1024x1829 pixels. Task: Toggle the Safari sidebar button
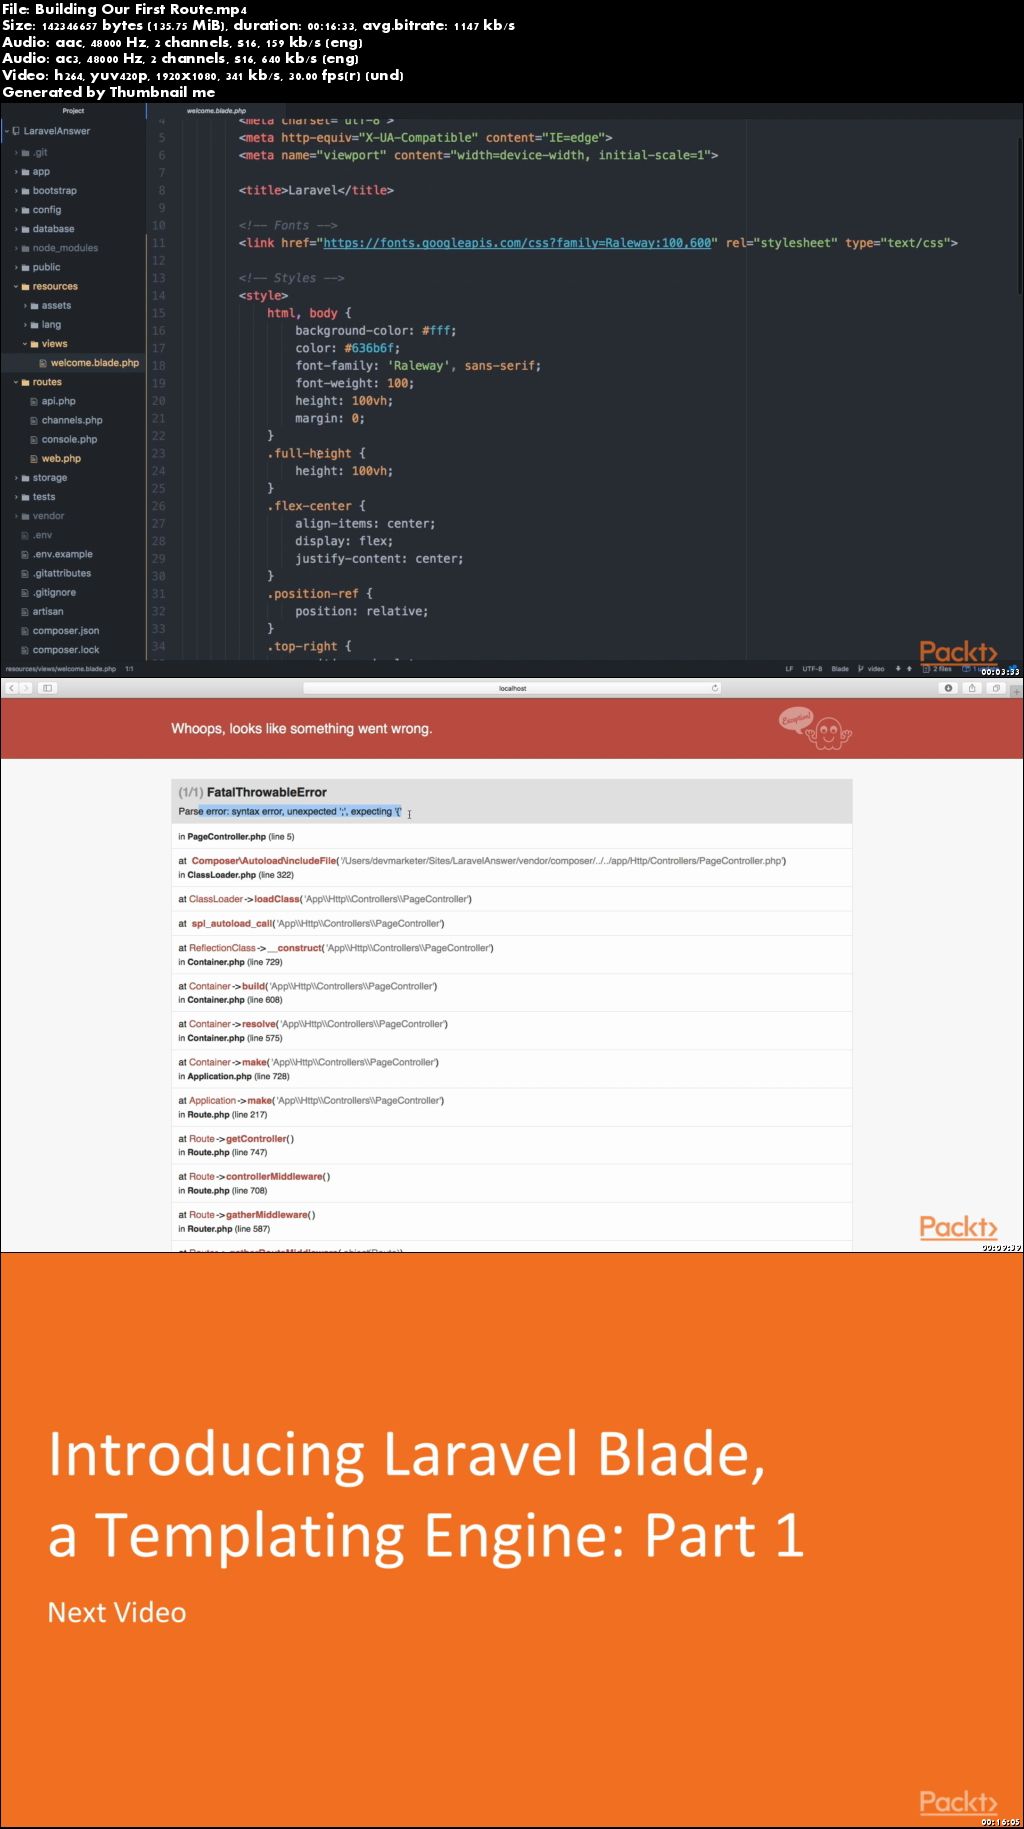click(47, 688)
